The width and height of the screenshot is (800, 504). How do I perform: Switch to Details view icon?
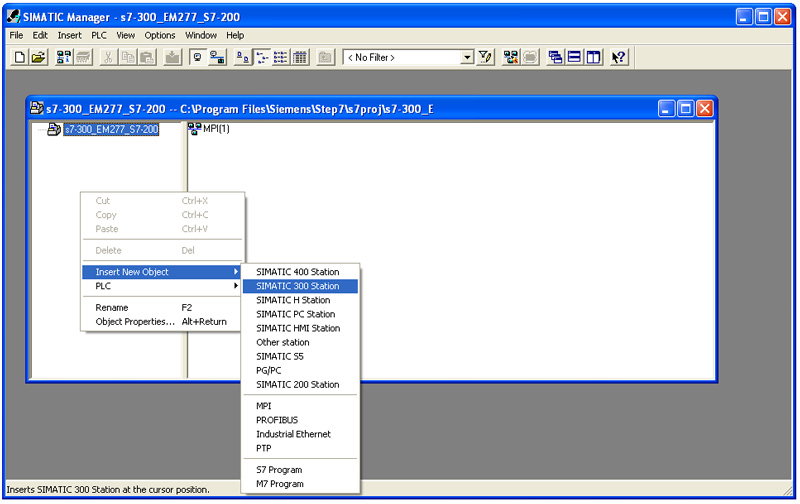point(300,57)
